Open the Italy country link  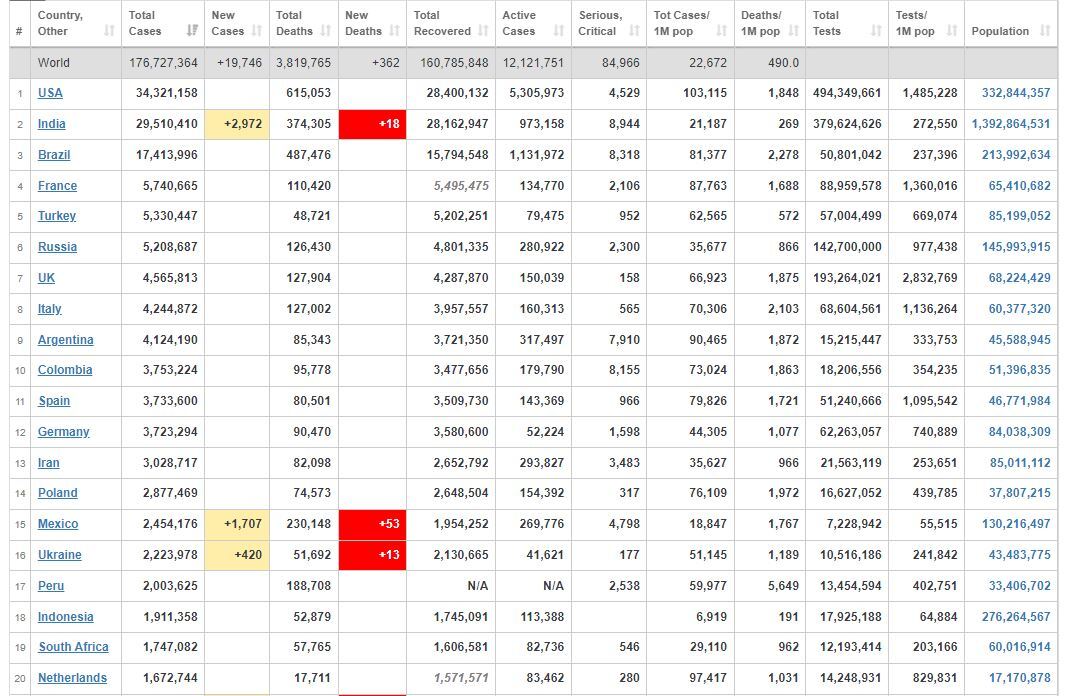tap(50, 309)
